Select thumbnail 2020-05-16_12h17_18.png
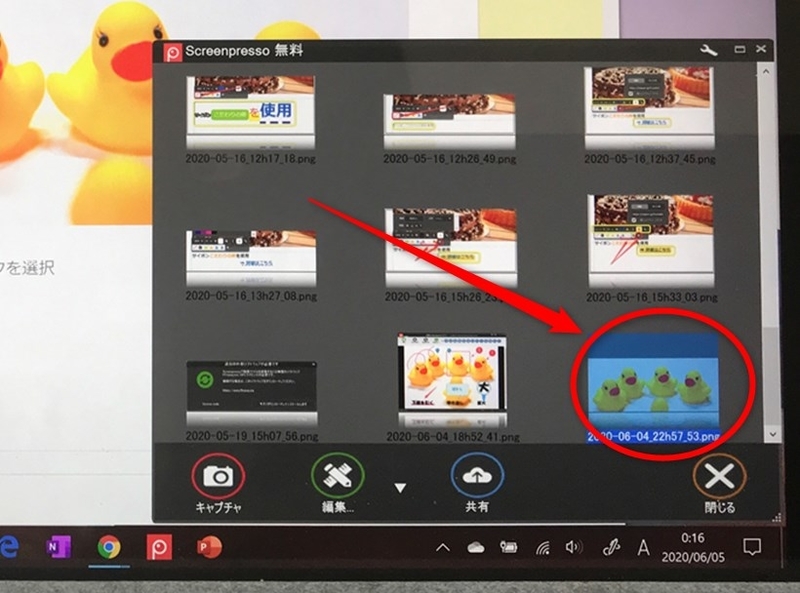800x593 pixels. [251, 111]
